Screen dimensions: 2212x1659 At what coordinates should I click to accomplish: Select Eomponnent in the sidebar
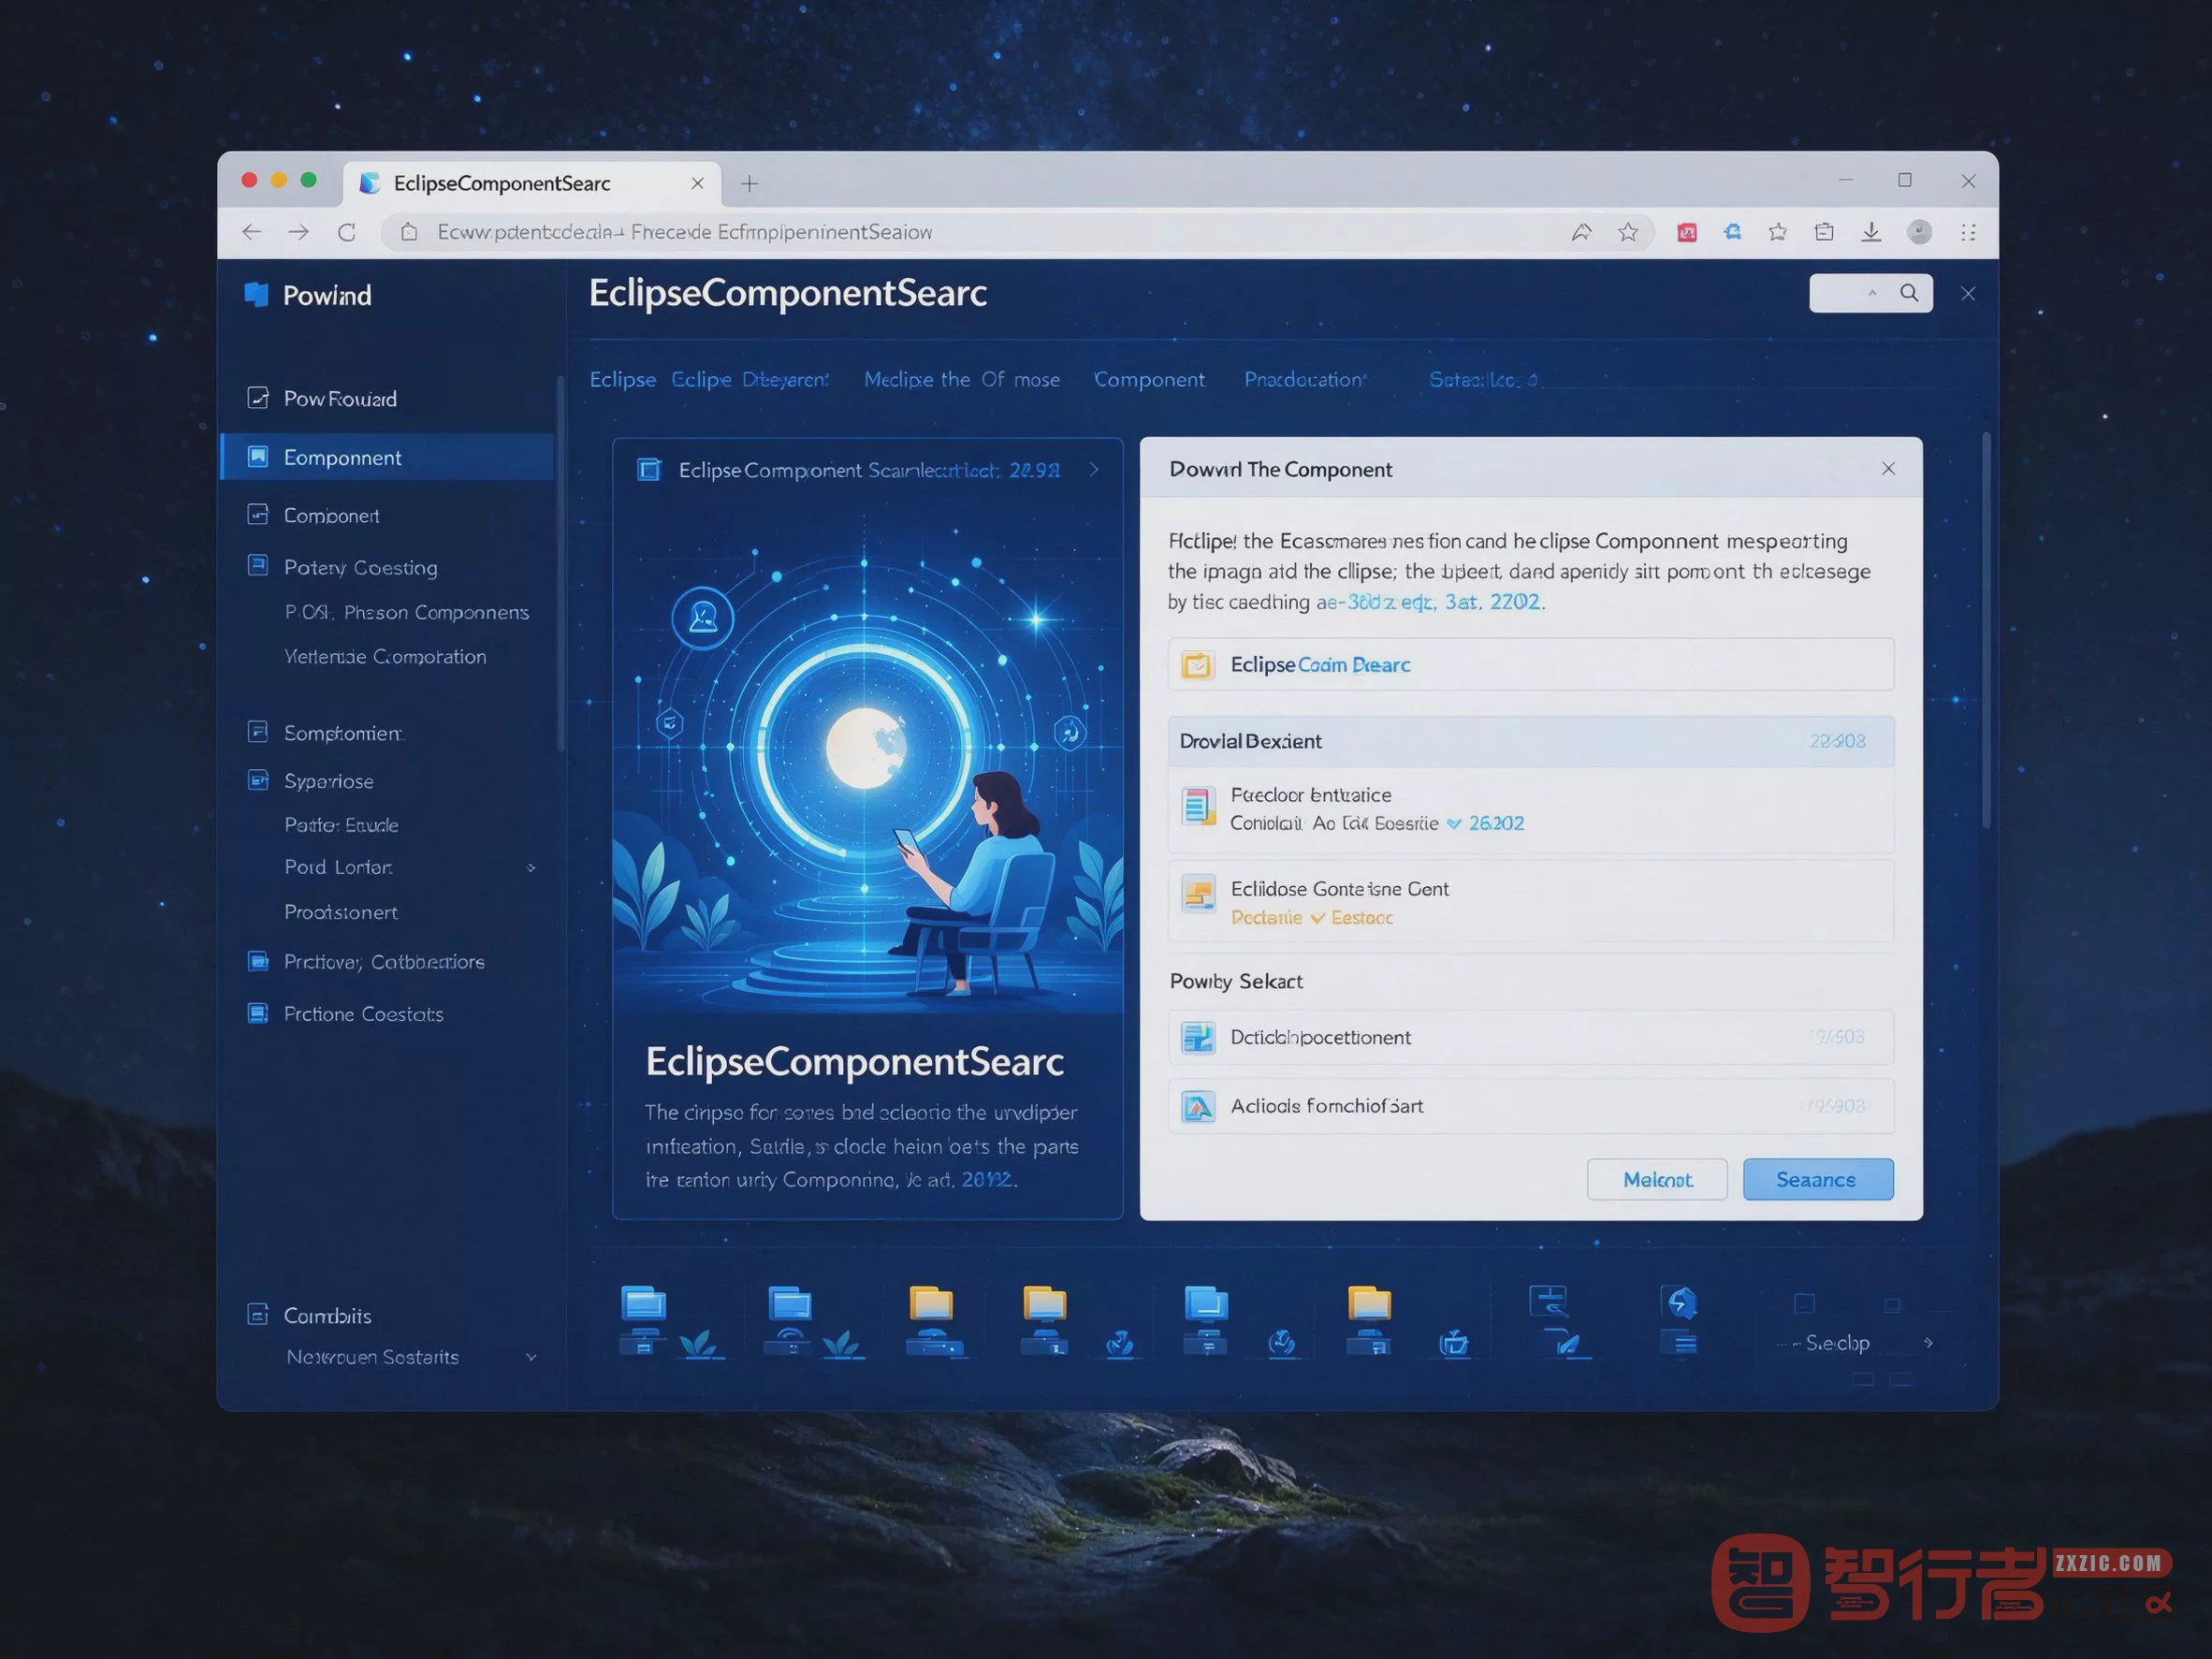click(386, 457)
